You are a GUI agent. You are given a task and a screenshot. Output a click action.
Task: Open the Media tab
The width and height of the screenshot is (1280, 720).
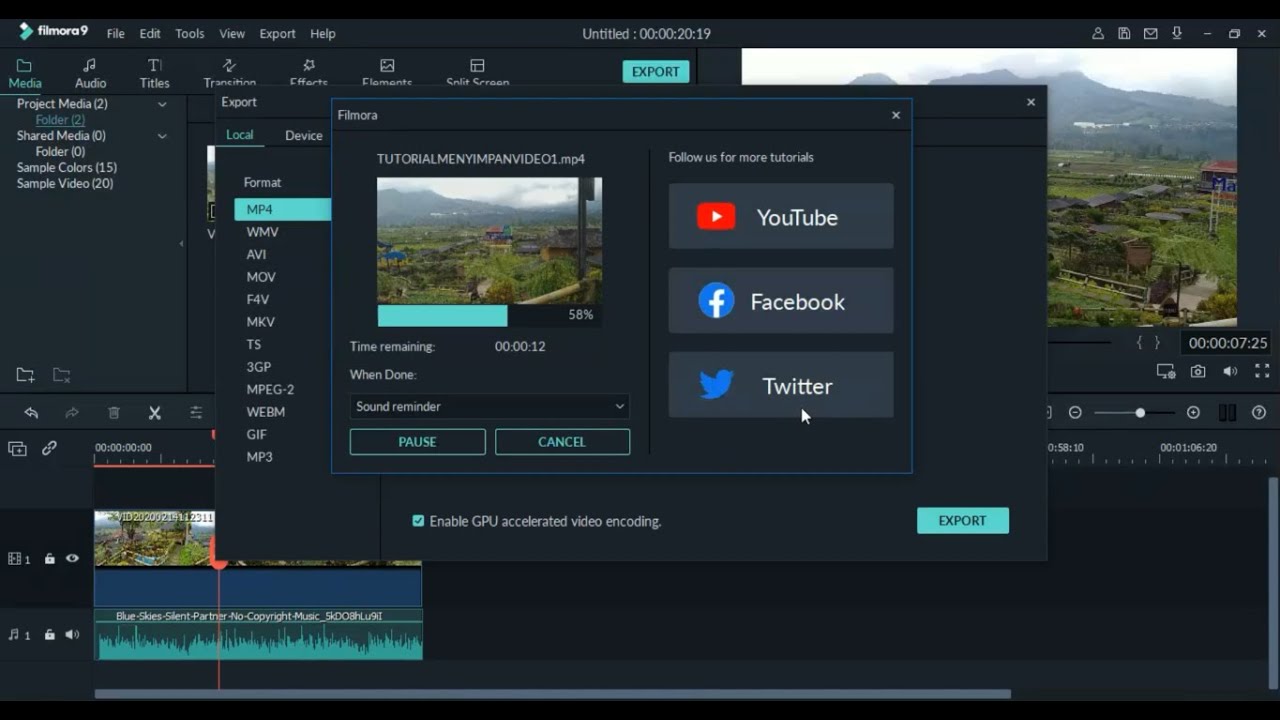pos(25,73)
